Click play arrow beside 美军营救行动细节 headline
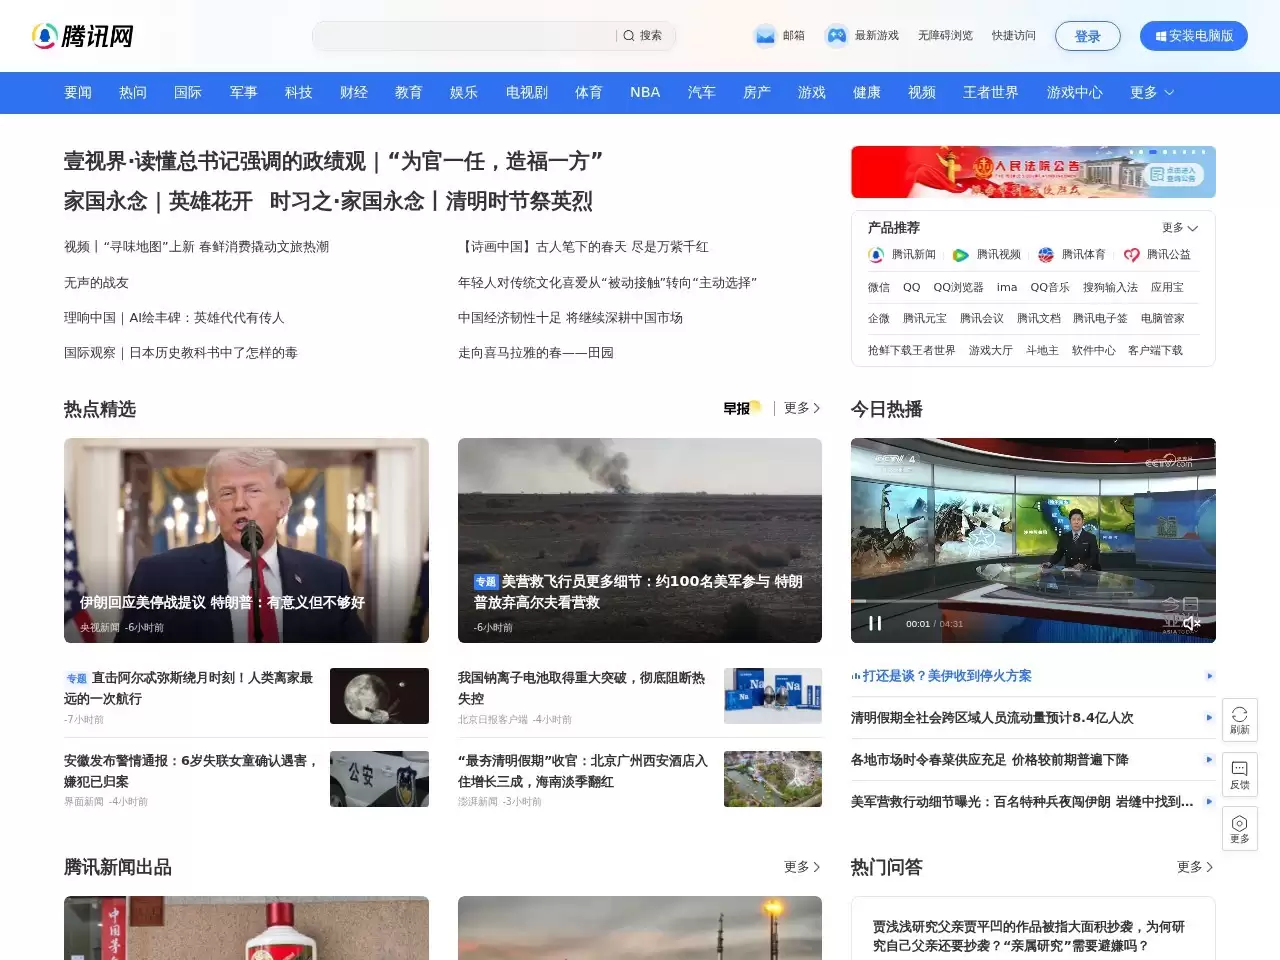 1209,802
